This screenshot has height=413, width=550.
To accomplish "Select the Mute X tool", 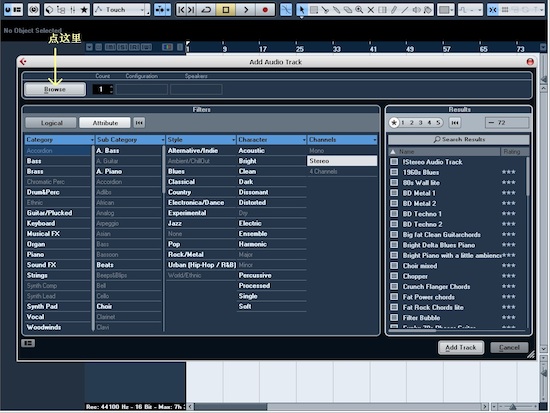I will coord(370,10).
